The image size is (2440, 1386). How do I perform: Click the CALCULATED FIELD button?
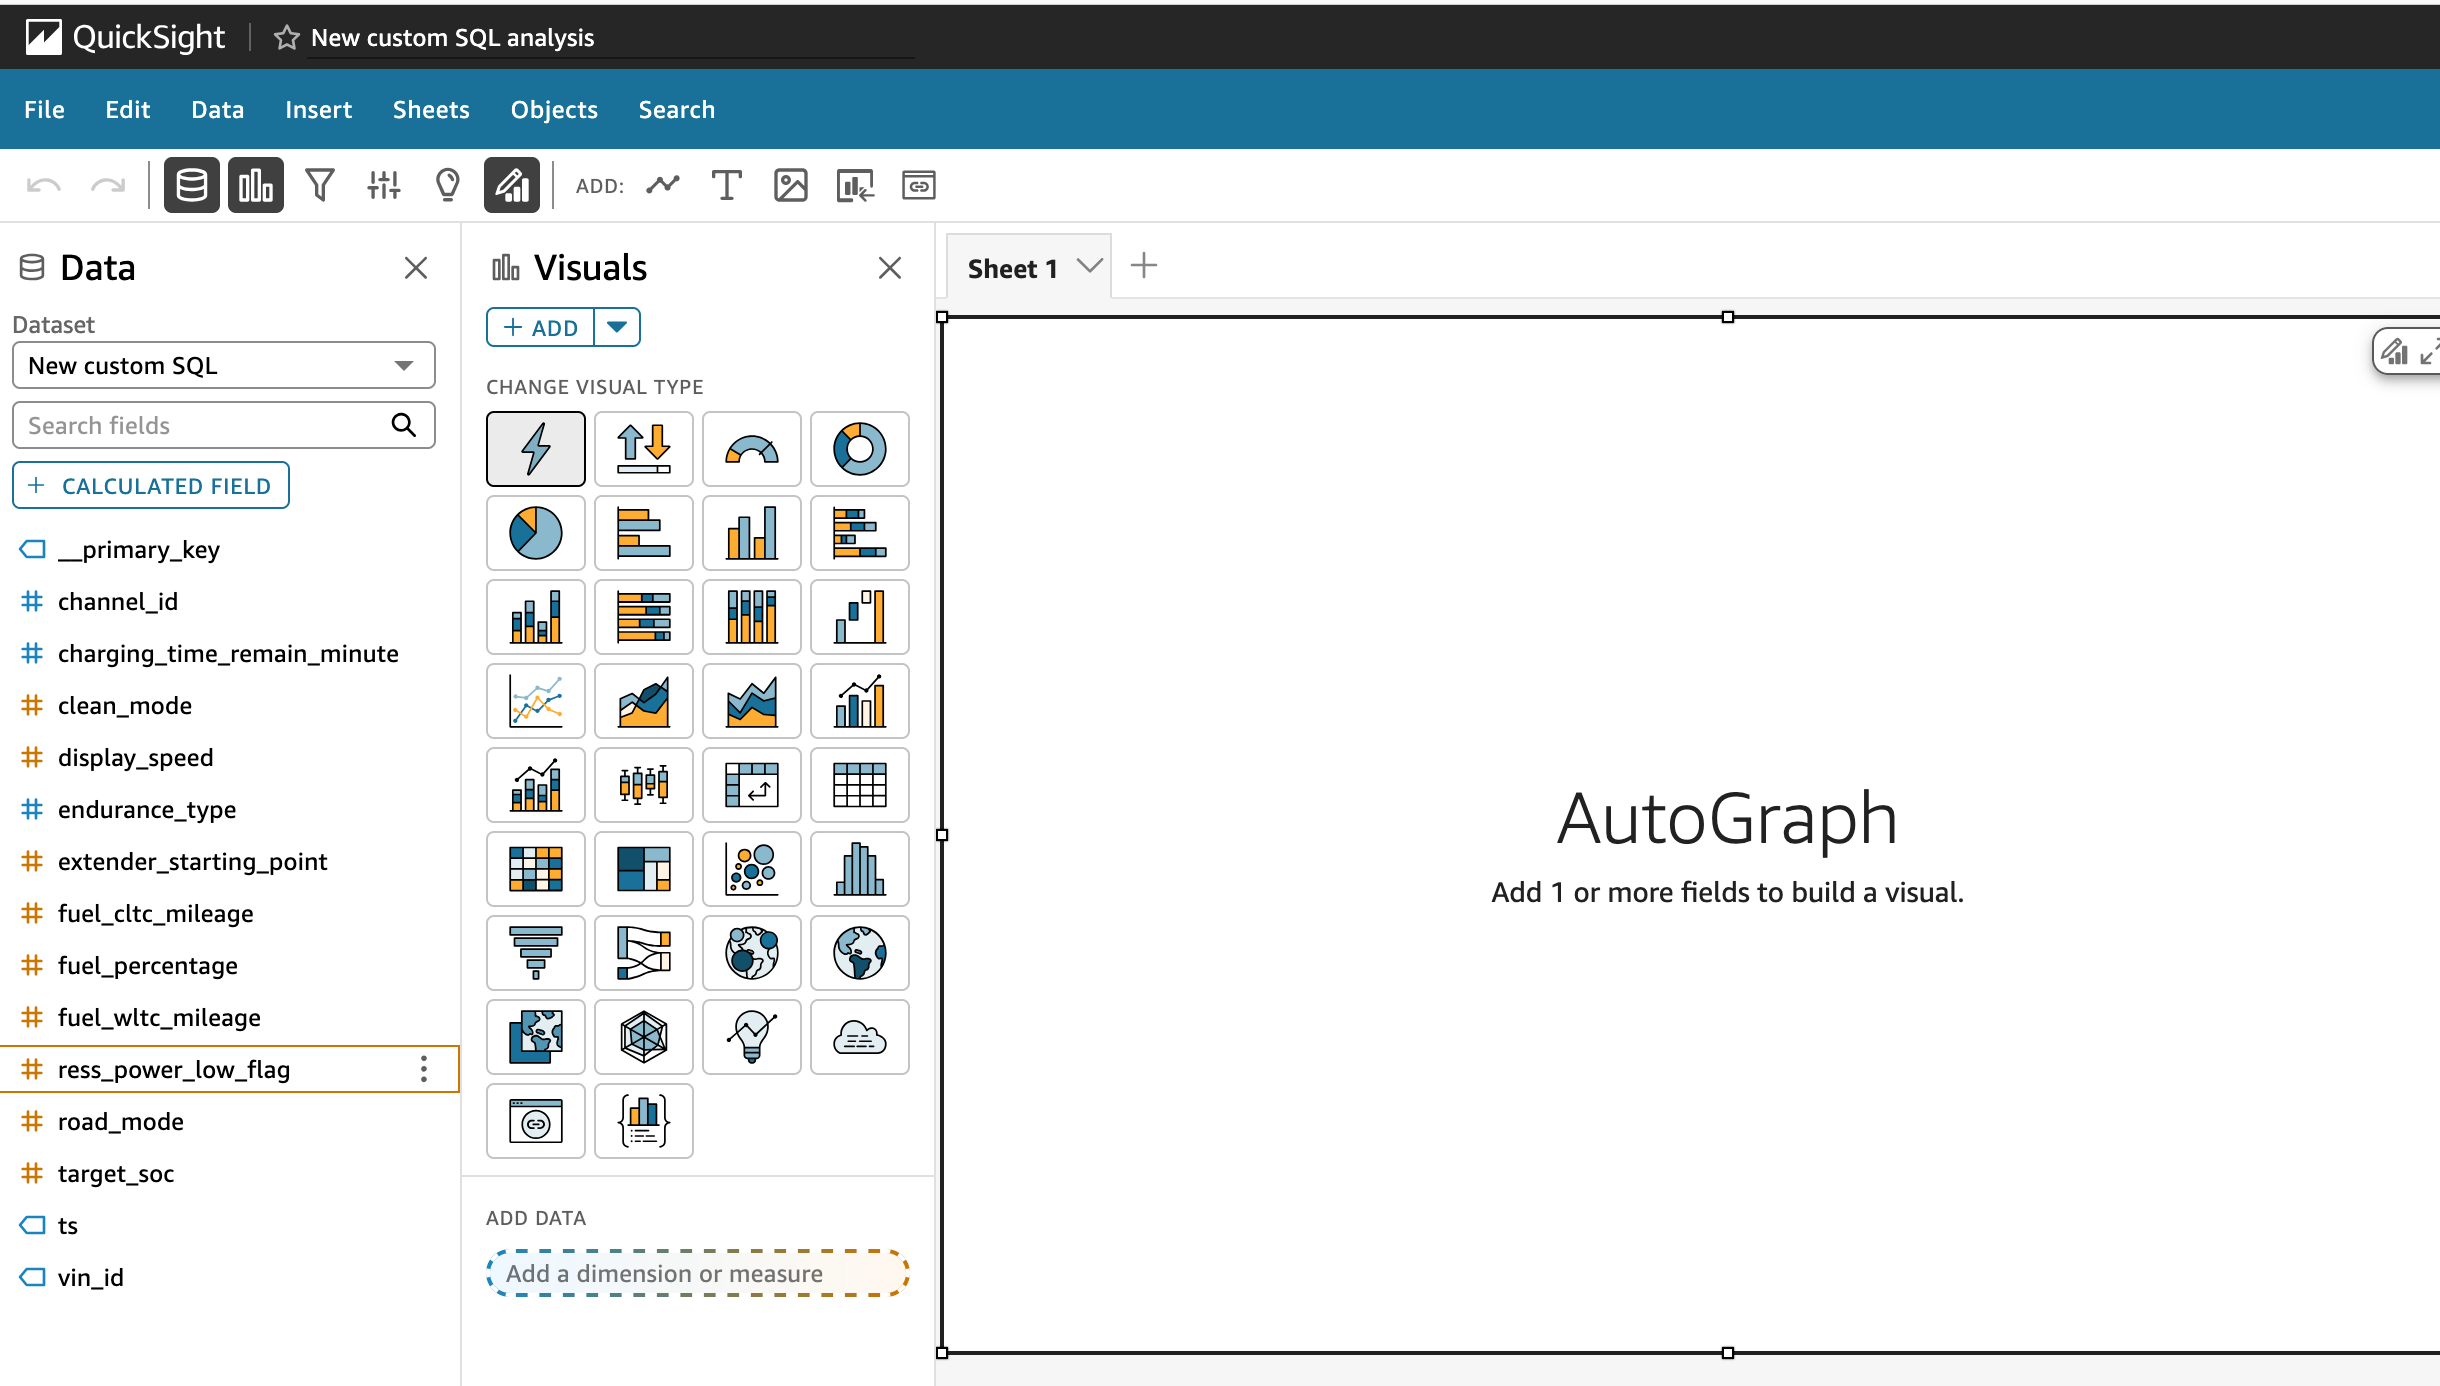(x=151, y=485)
